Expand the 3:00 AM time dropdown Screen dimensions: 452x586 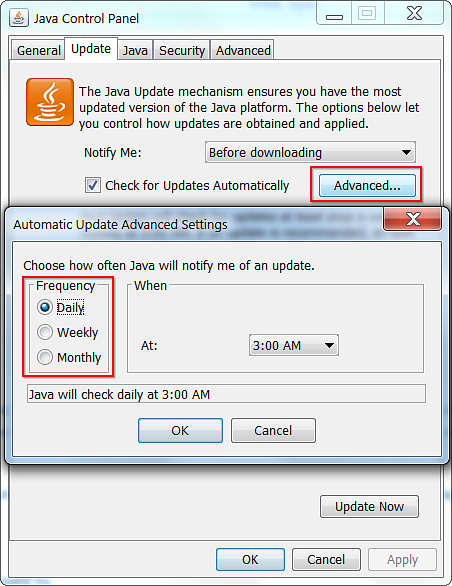coord(294,345)
